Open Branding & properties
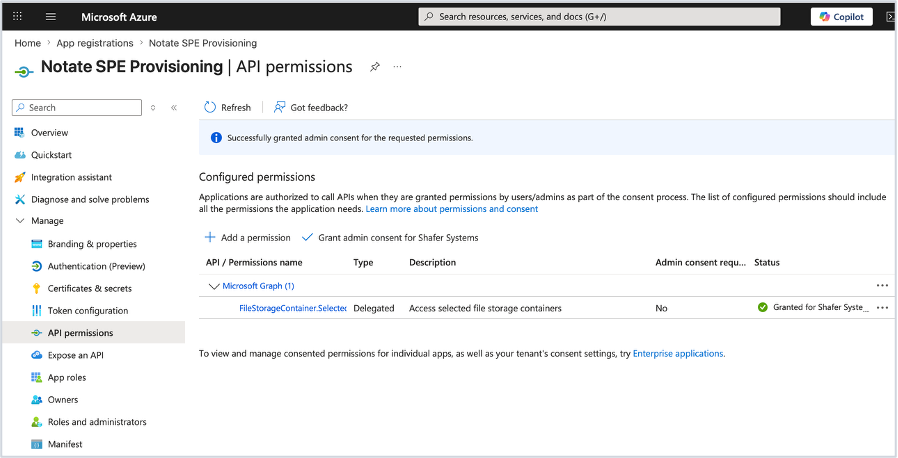898x458 pixels. point(92,244)
